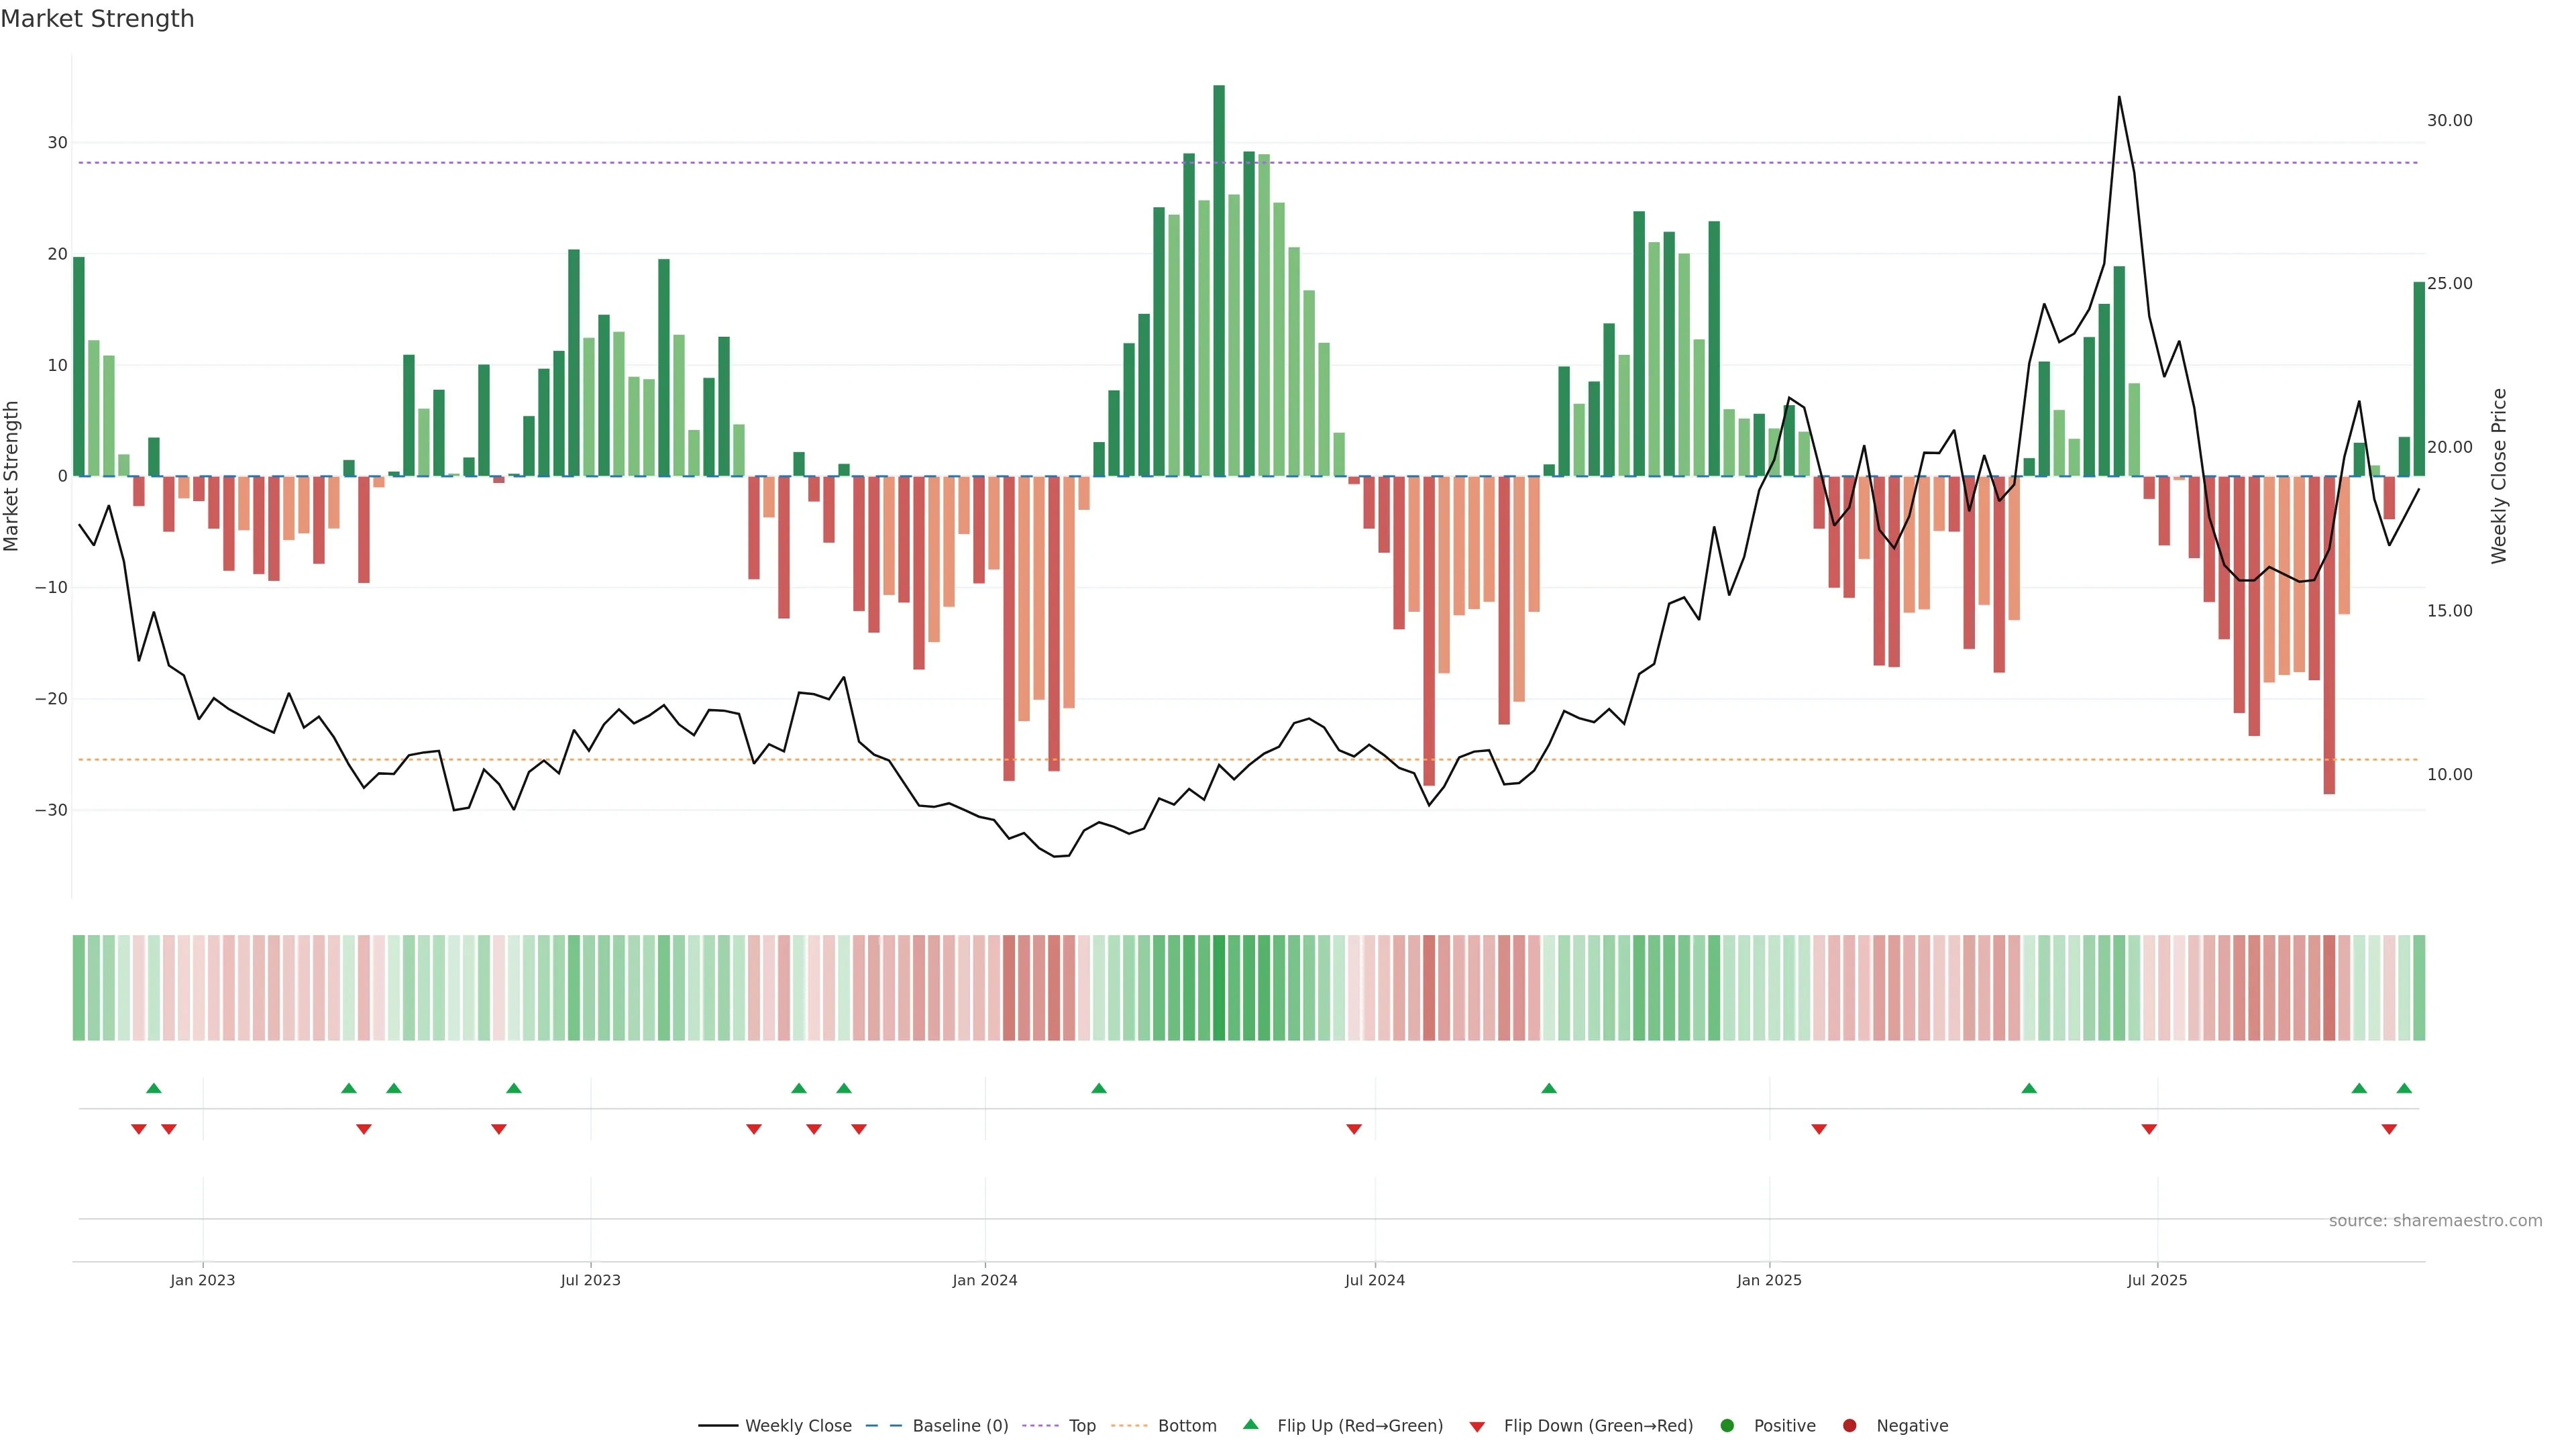Click the tallest green strength bar

click(x=1218, y=280)
